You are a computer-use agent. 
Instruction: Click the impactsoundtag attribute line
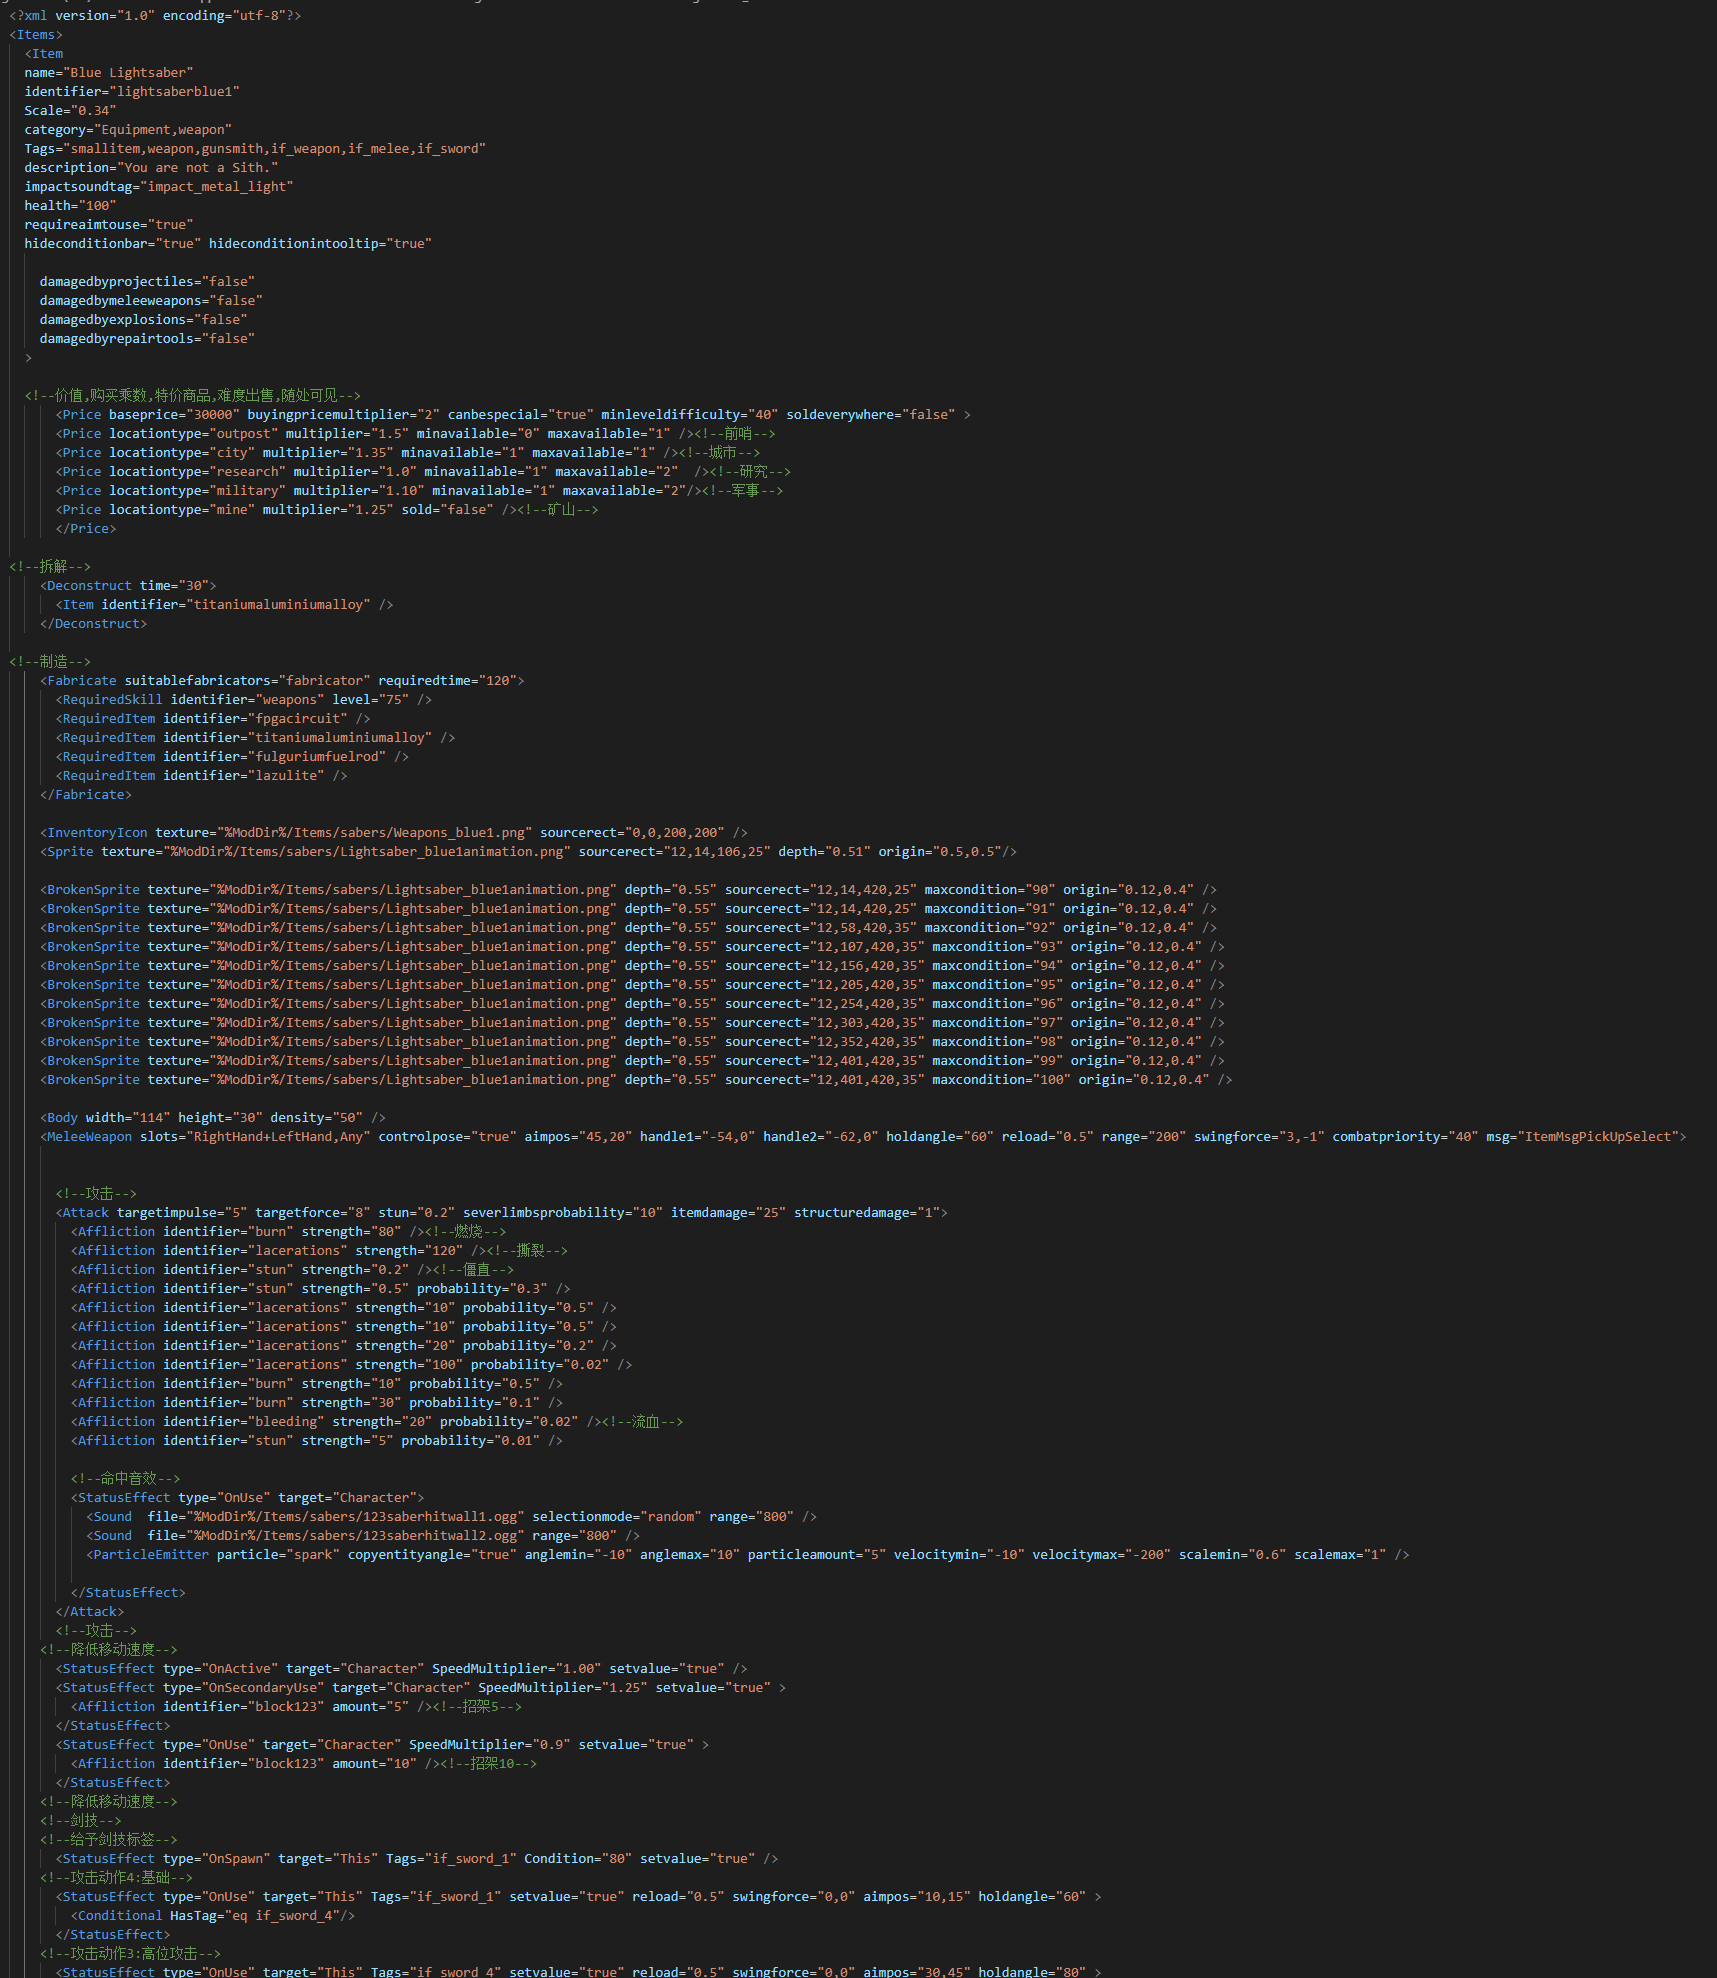tap(159, 187)
